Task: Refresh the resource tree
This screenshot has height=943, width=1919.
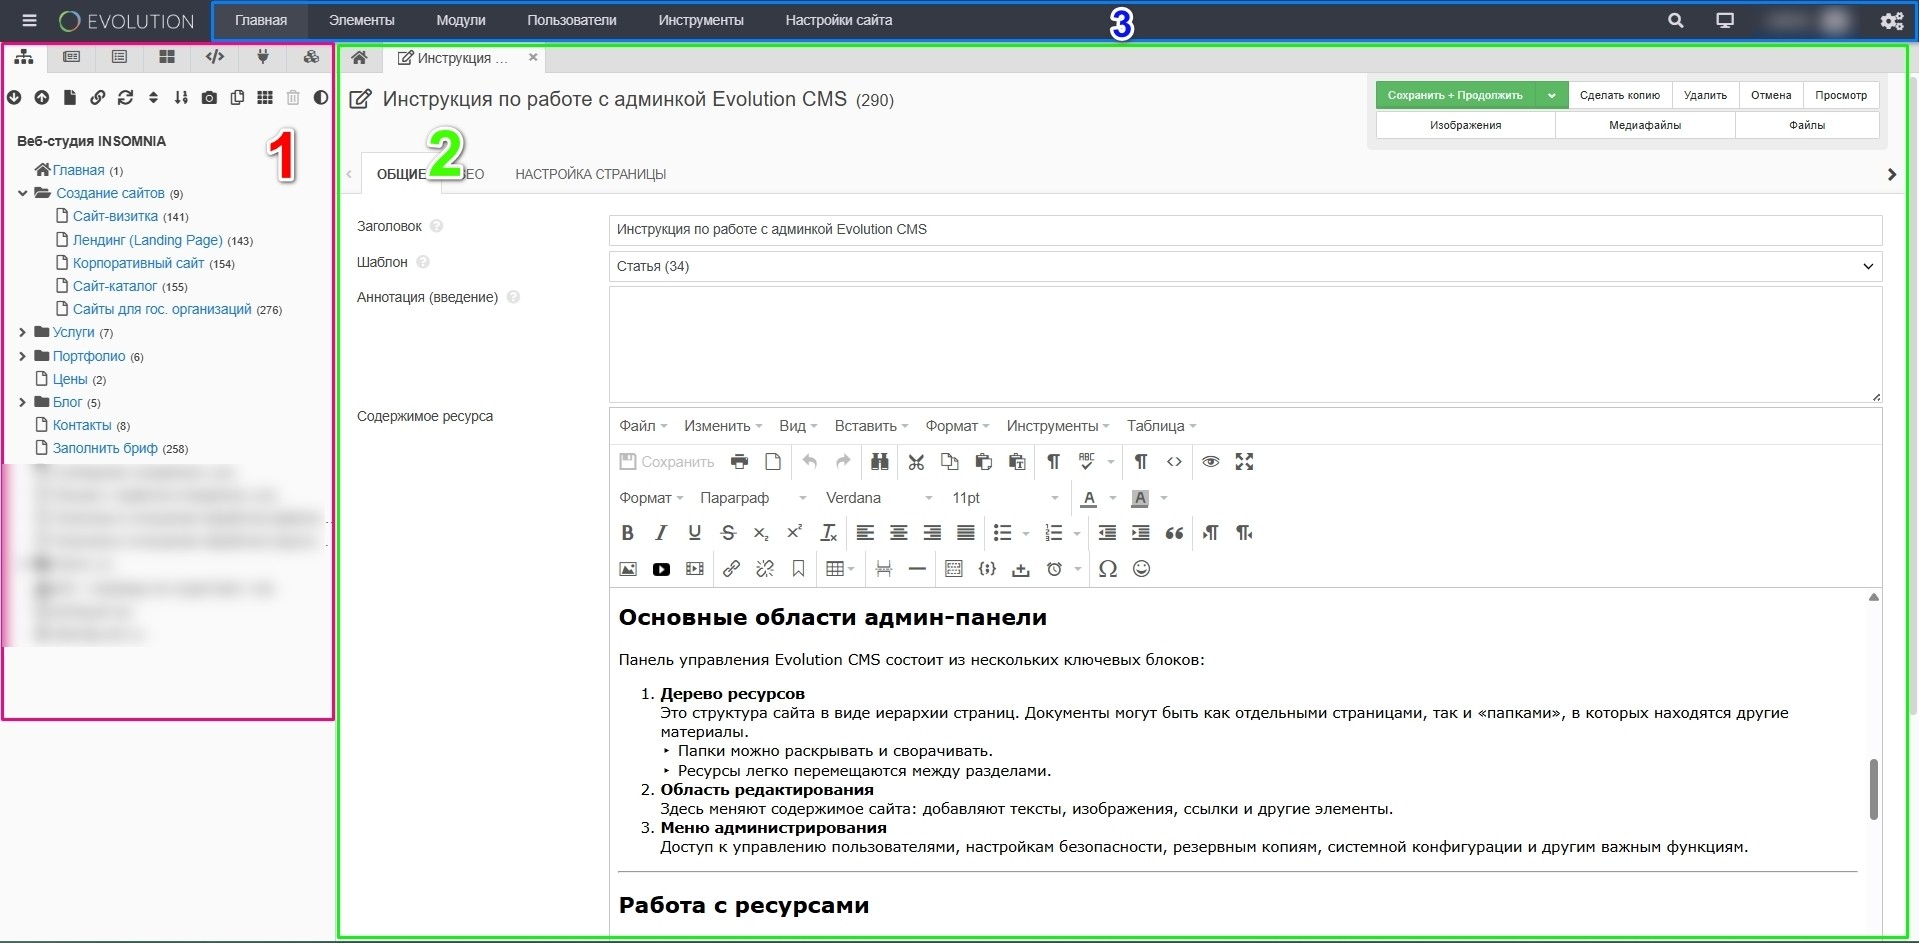Action: 125,97
